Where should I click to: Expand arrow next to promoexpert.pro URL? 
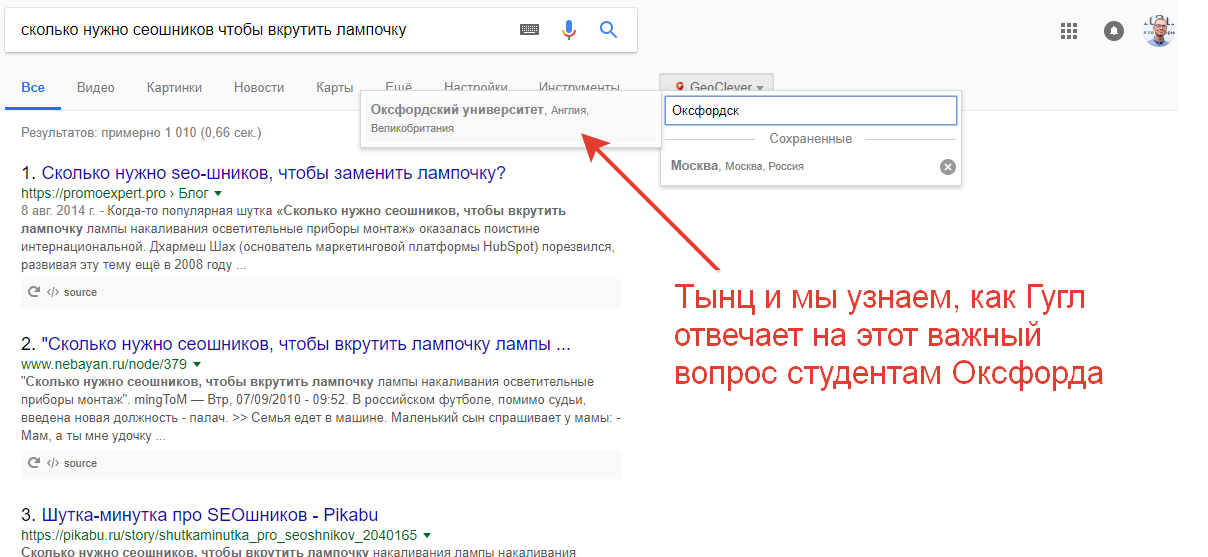(x=218, y=193)
